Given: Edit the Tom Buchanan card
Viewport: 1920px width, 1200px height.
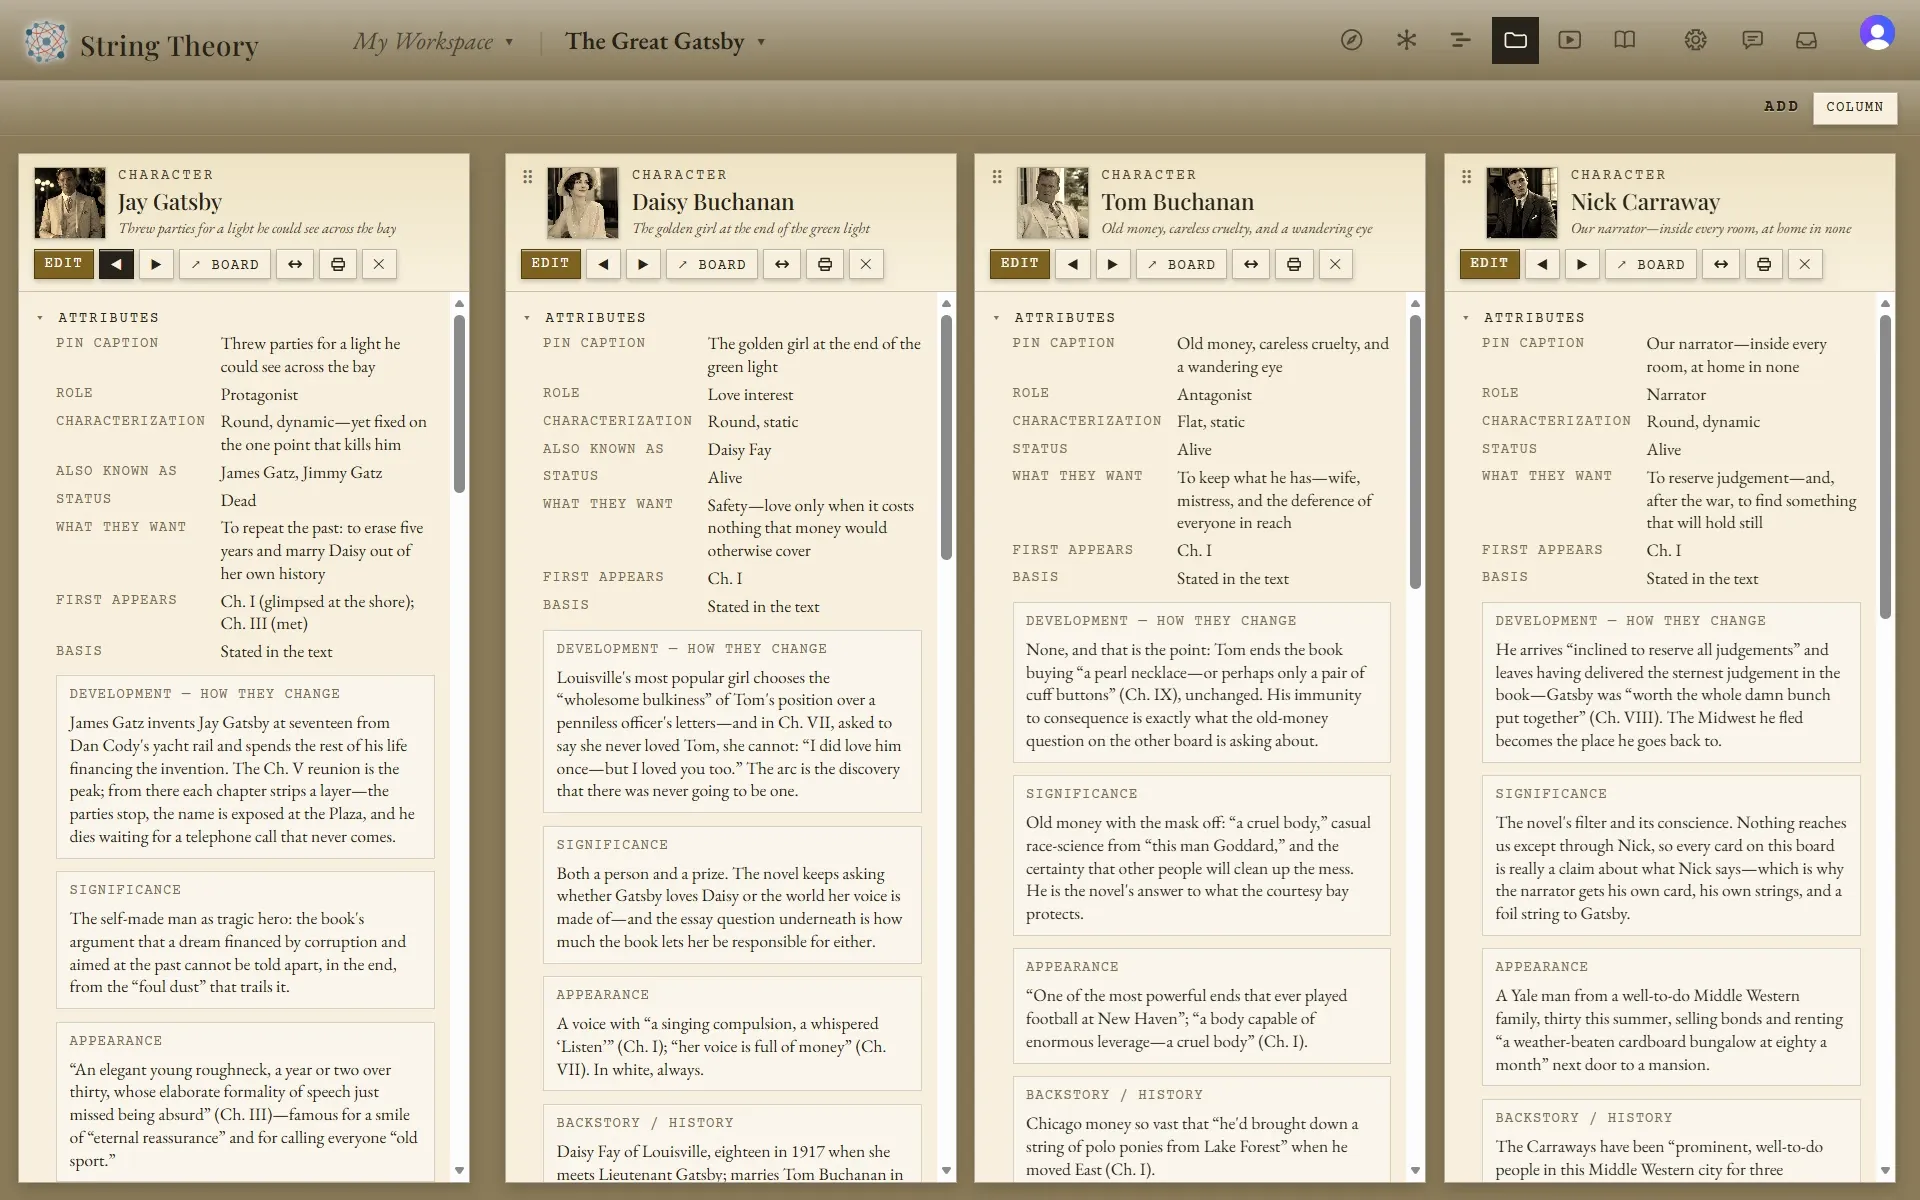Looking at the screenshot, I should (x=1020, y=264).
